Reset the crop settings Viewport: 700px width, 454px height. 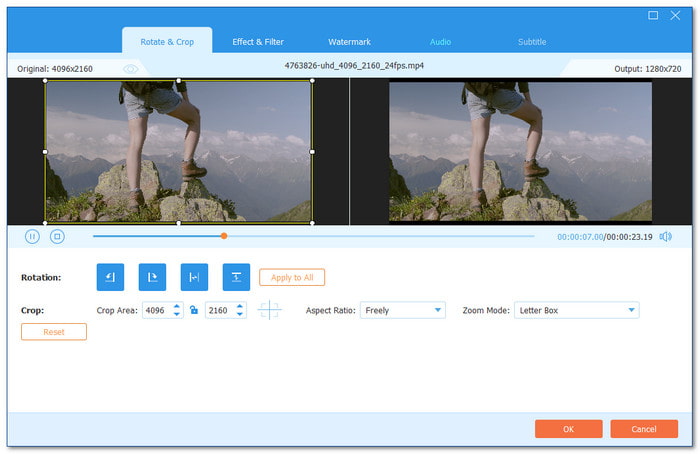pyautogui.click(x=54, y=332)
